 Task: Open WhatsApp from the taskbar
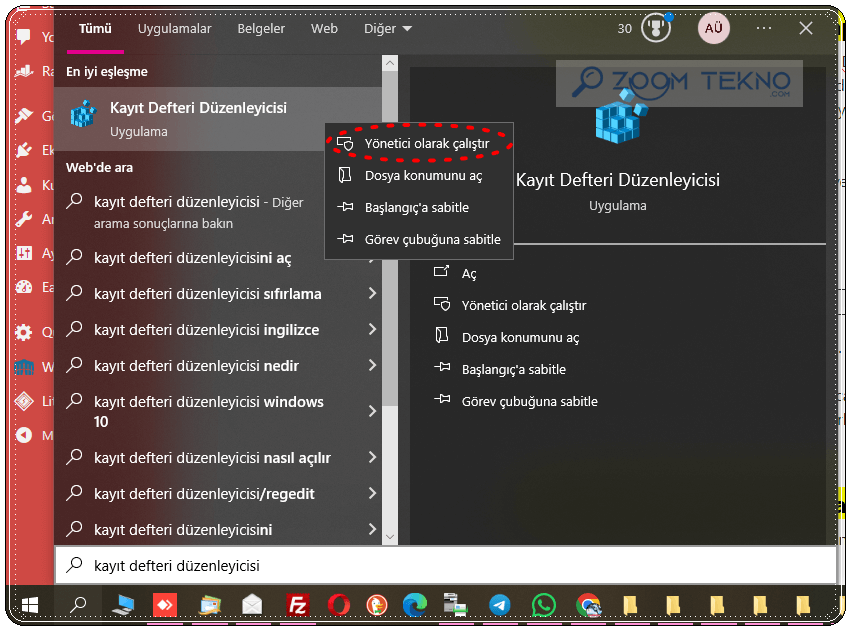(543, 604)
